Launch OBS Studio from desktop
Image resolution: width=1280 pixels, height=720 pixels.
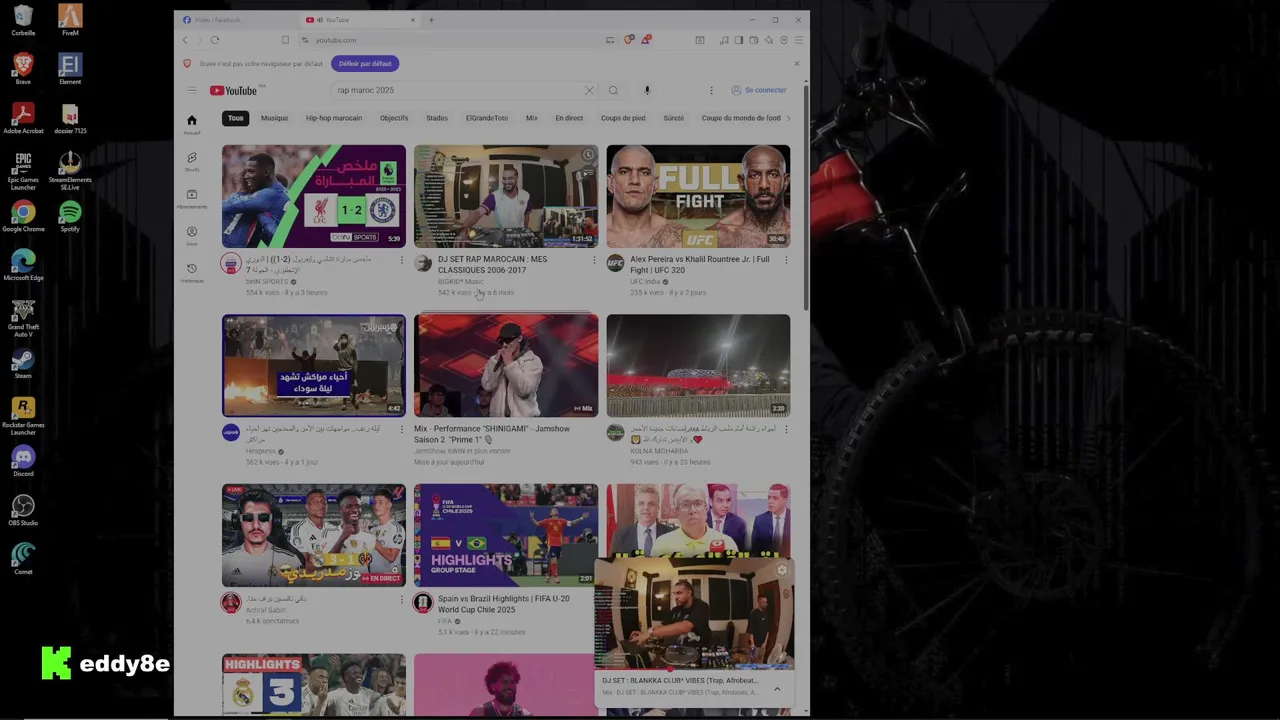point(23,511)
